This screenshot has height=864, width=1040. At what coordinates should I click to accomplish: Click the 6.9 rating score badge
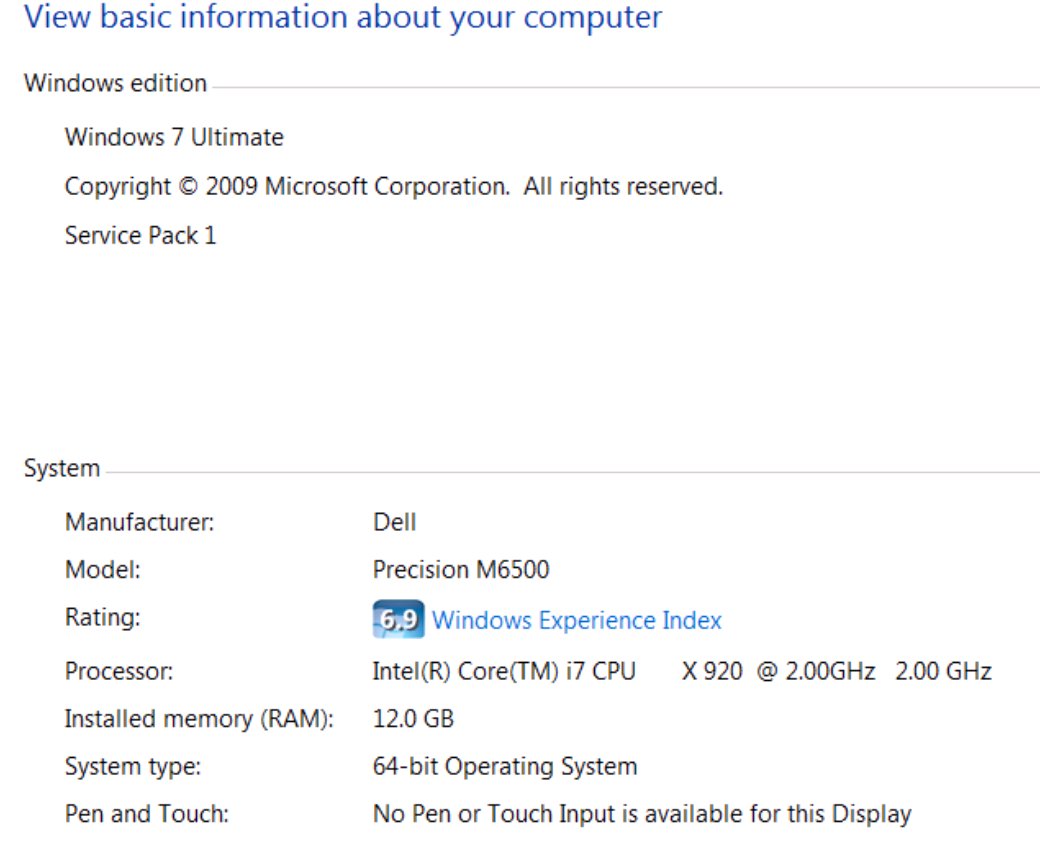[x=397, y=620]
